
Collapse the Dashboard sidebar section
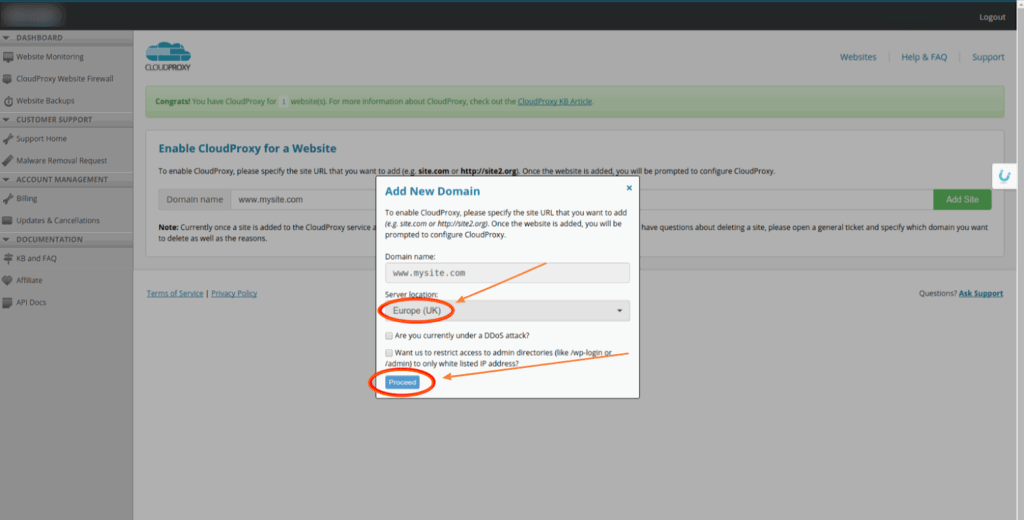point(6,38)
